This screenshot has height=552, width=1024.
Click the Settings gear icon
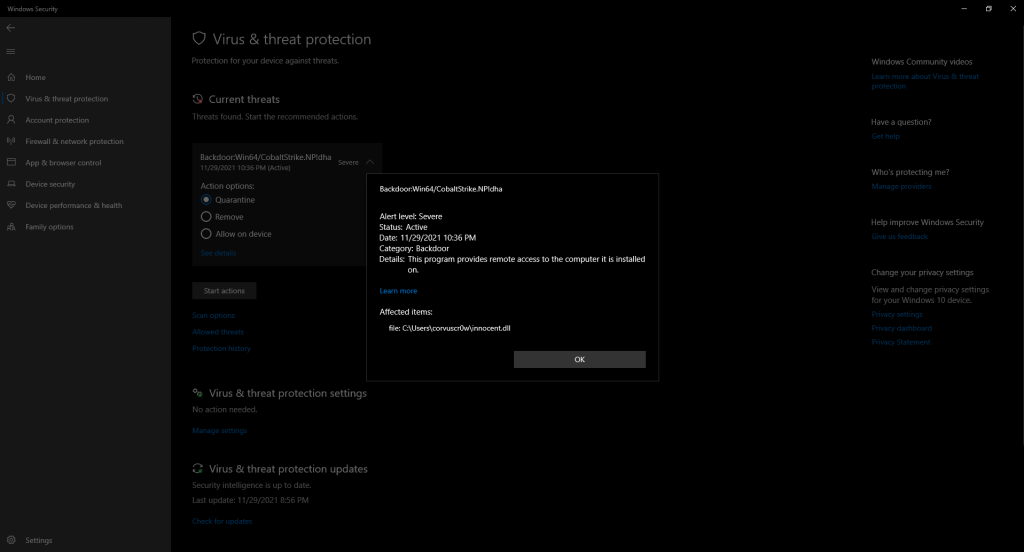click(x=11, y=540)
